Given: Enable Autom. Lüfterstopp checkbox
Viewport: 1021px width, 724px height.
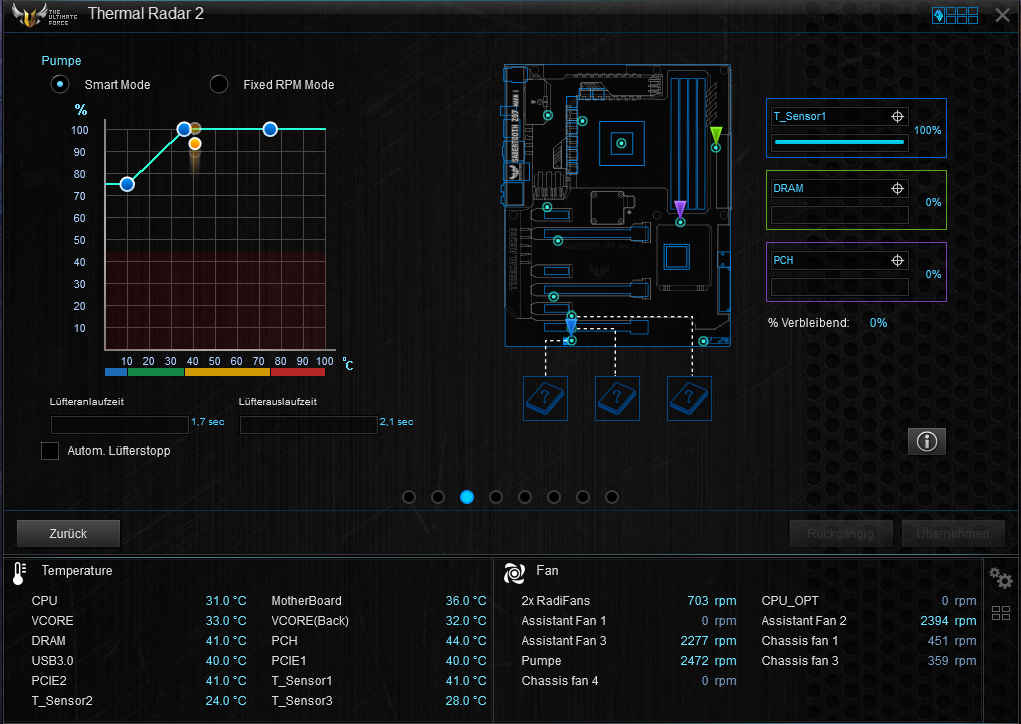Looking at the screenshot, I should tap(50, 451).
